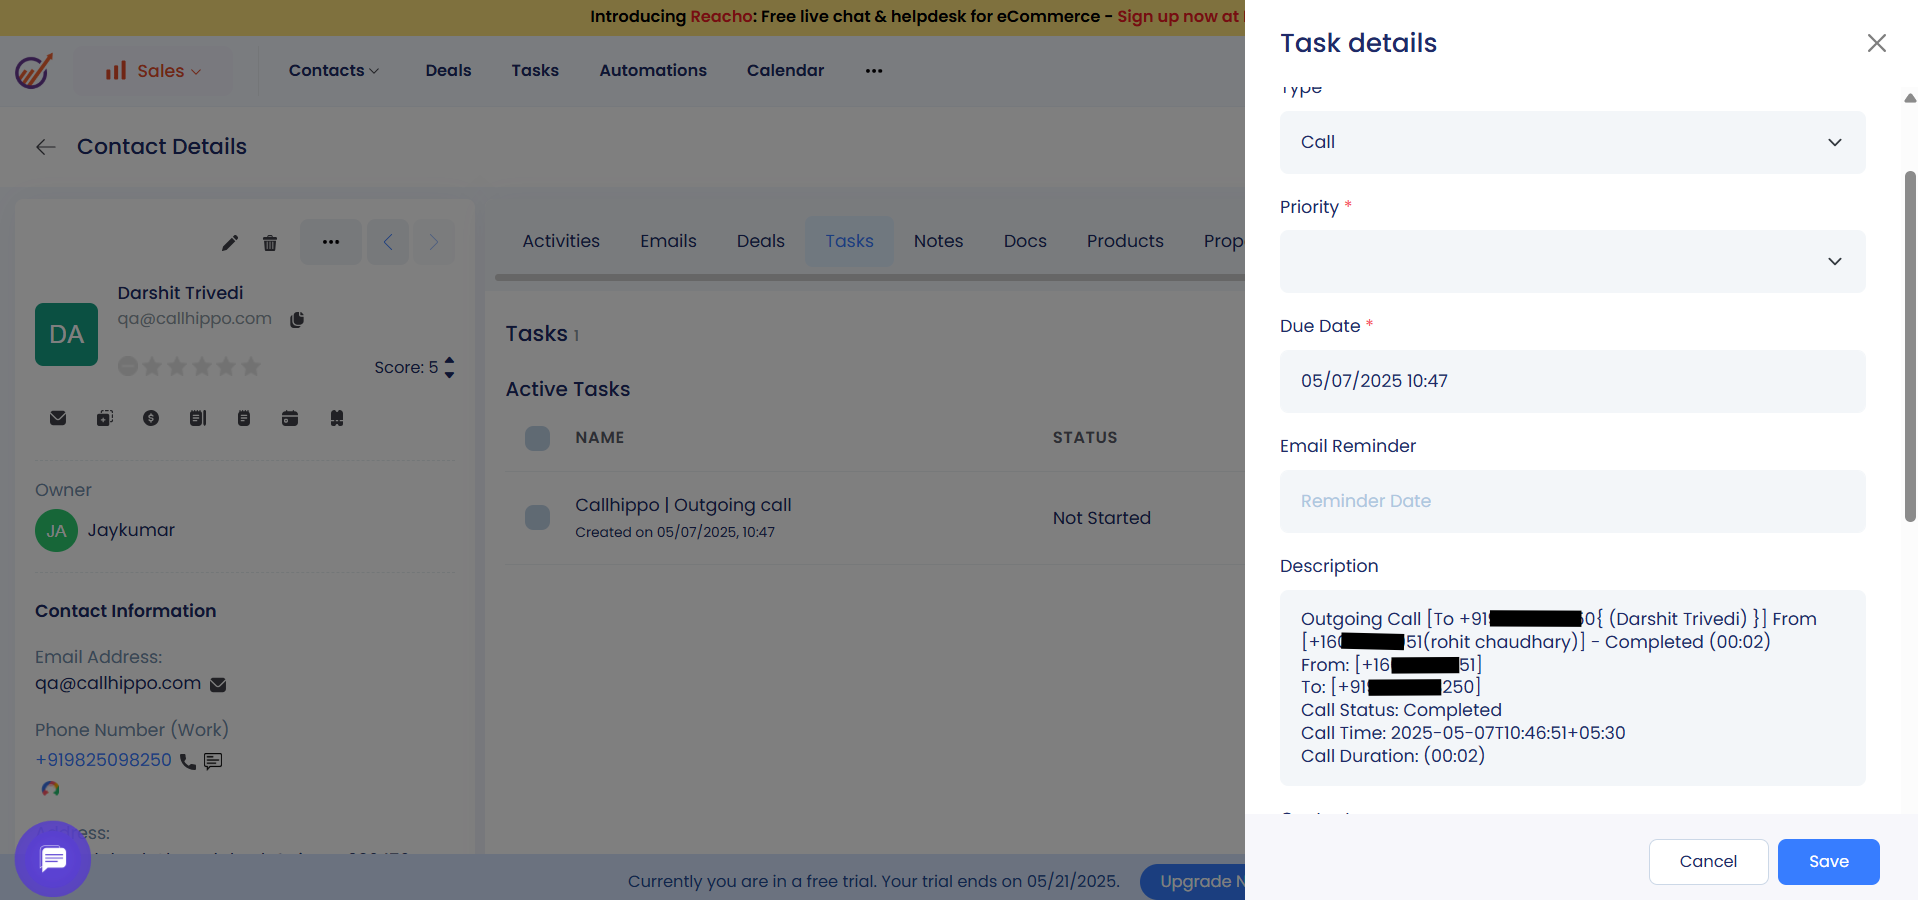This screenshot has width=1918, height=900.
Task: Delete contact using trash icon
Action: (270, 243)
